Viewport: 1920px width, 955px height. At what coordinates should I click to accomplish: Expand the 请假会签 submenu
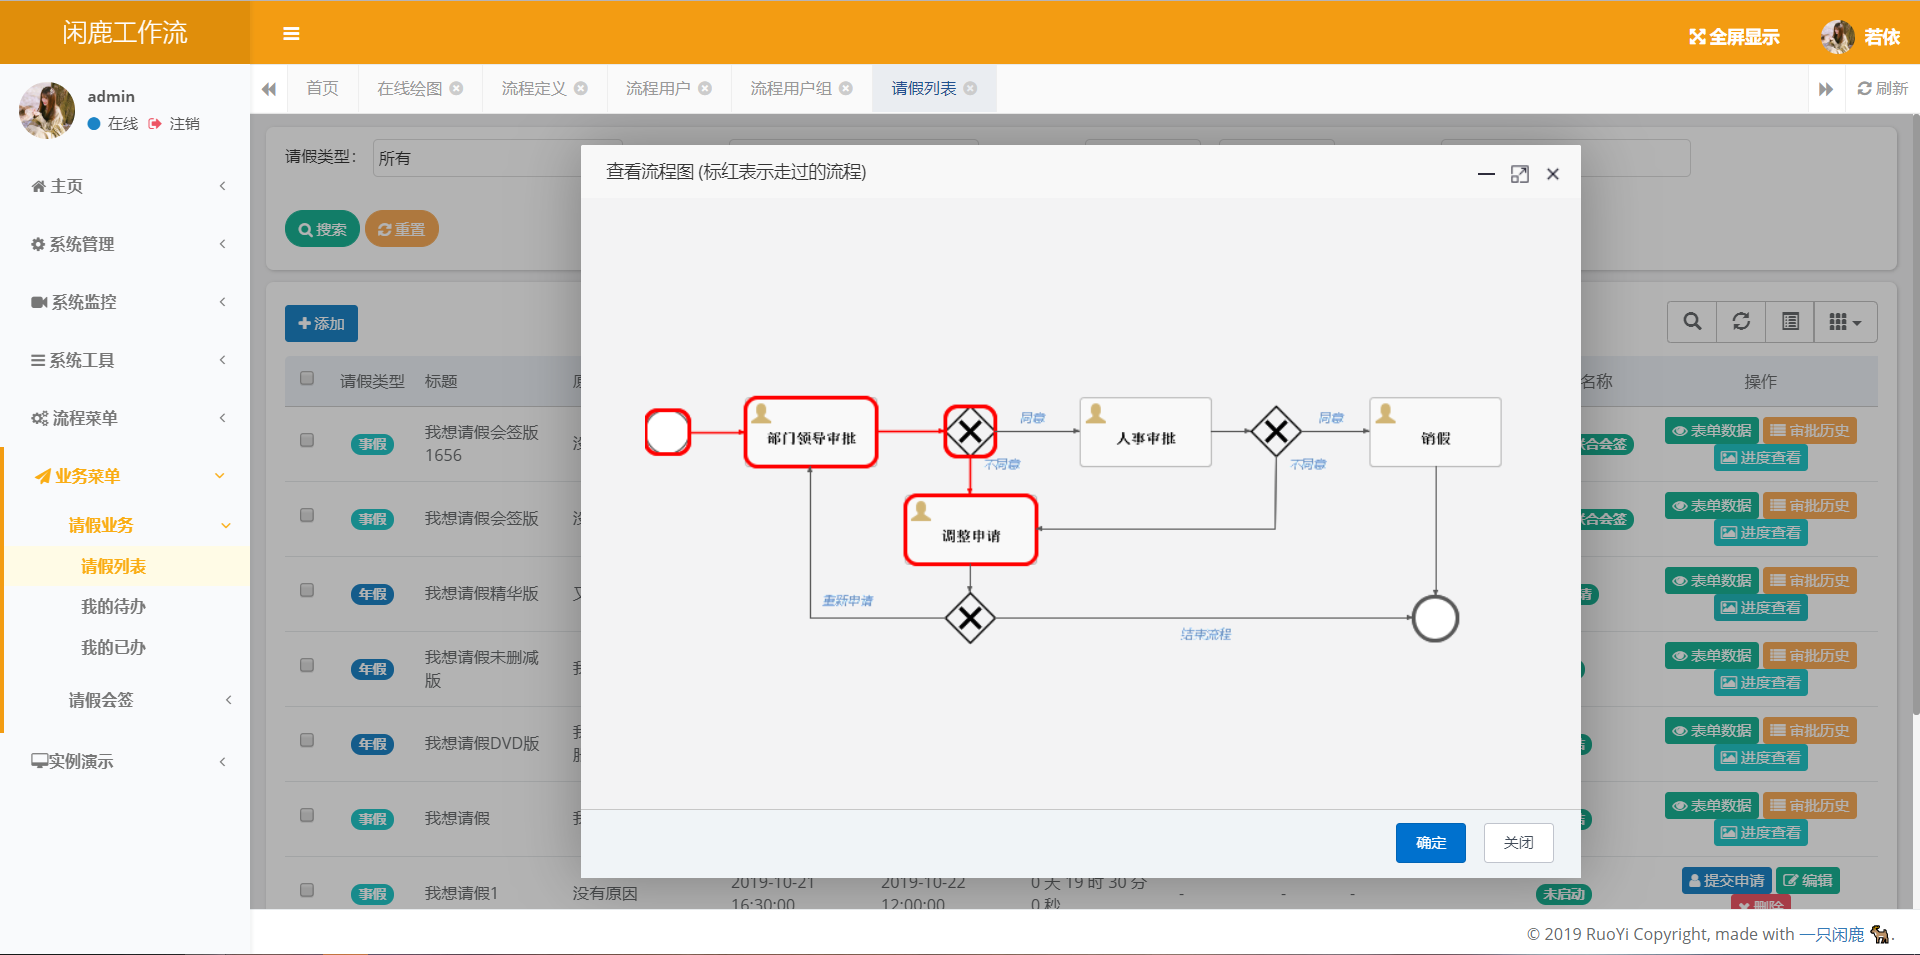click(125, 700)
